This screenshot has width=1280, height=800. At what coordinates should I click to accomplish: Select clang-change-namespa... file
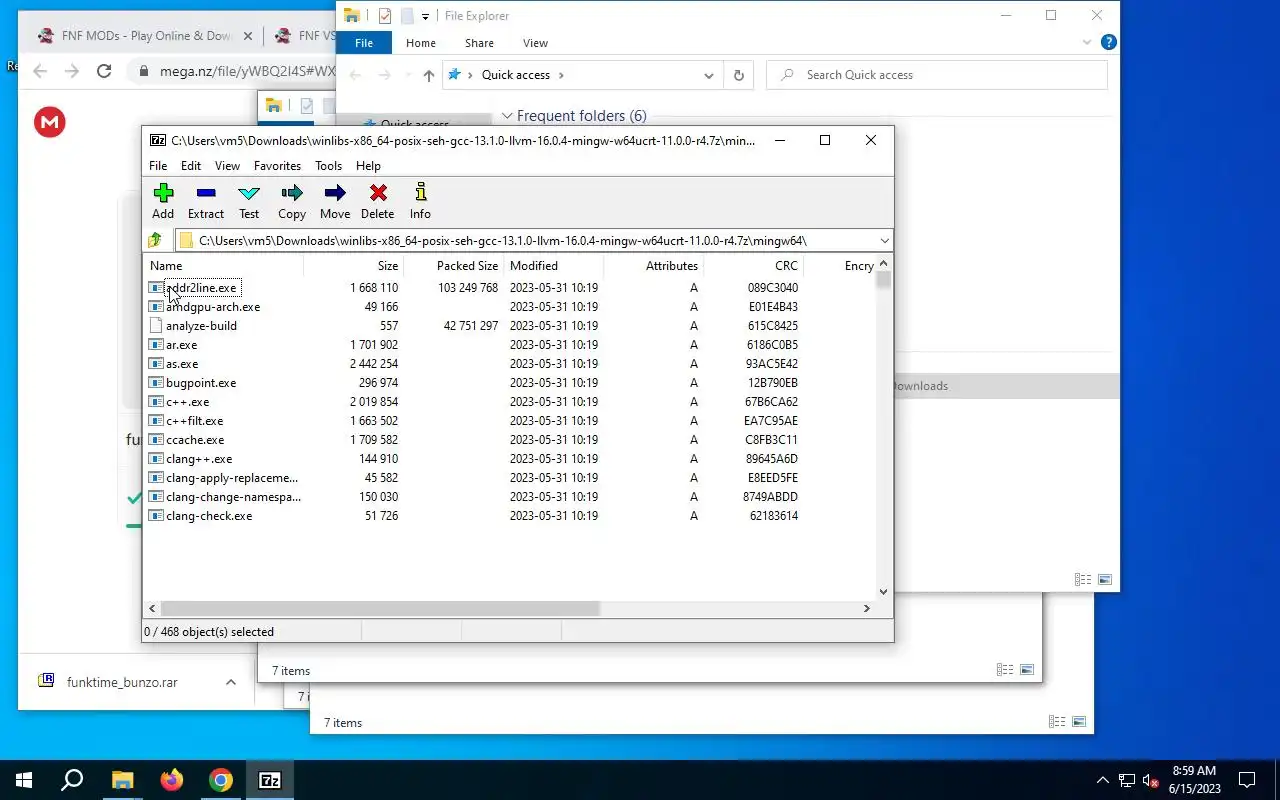pyautogui.click(x=233, y=497)
